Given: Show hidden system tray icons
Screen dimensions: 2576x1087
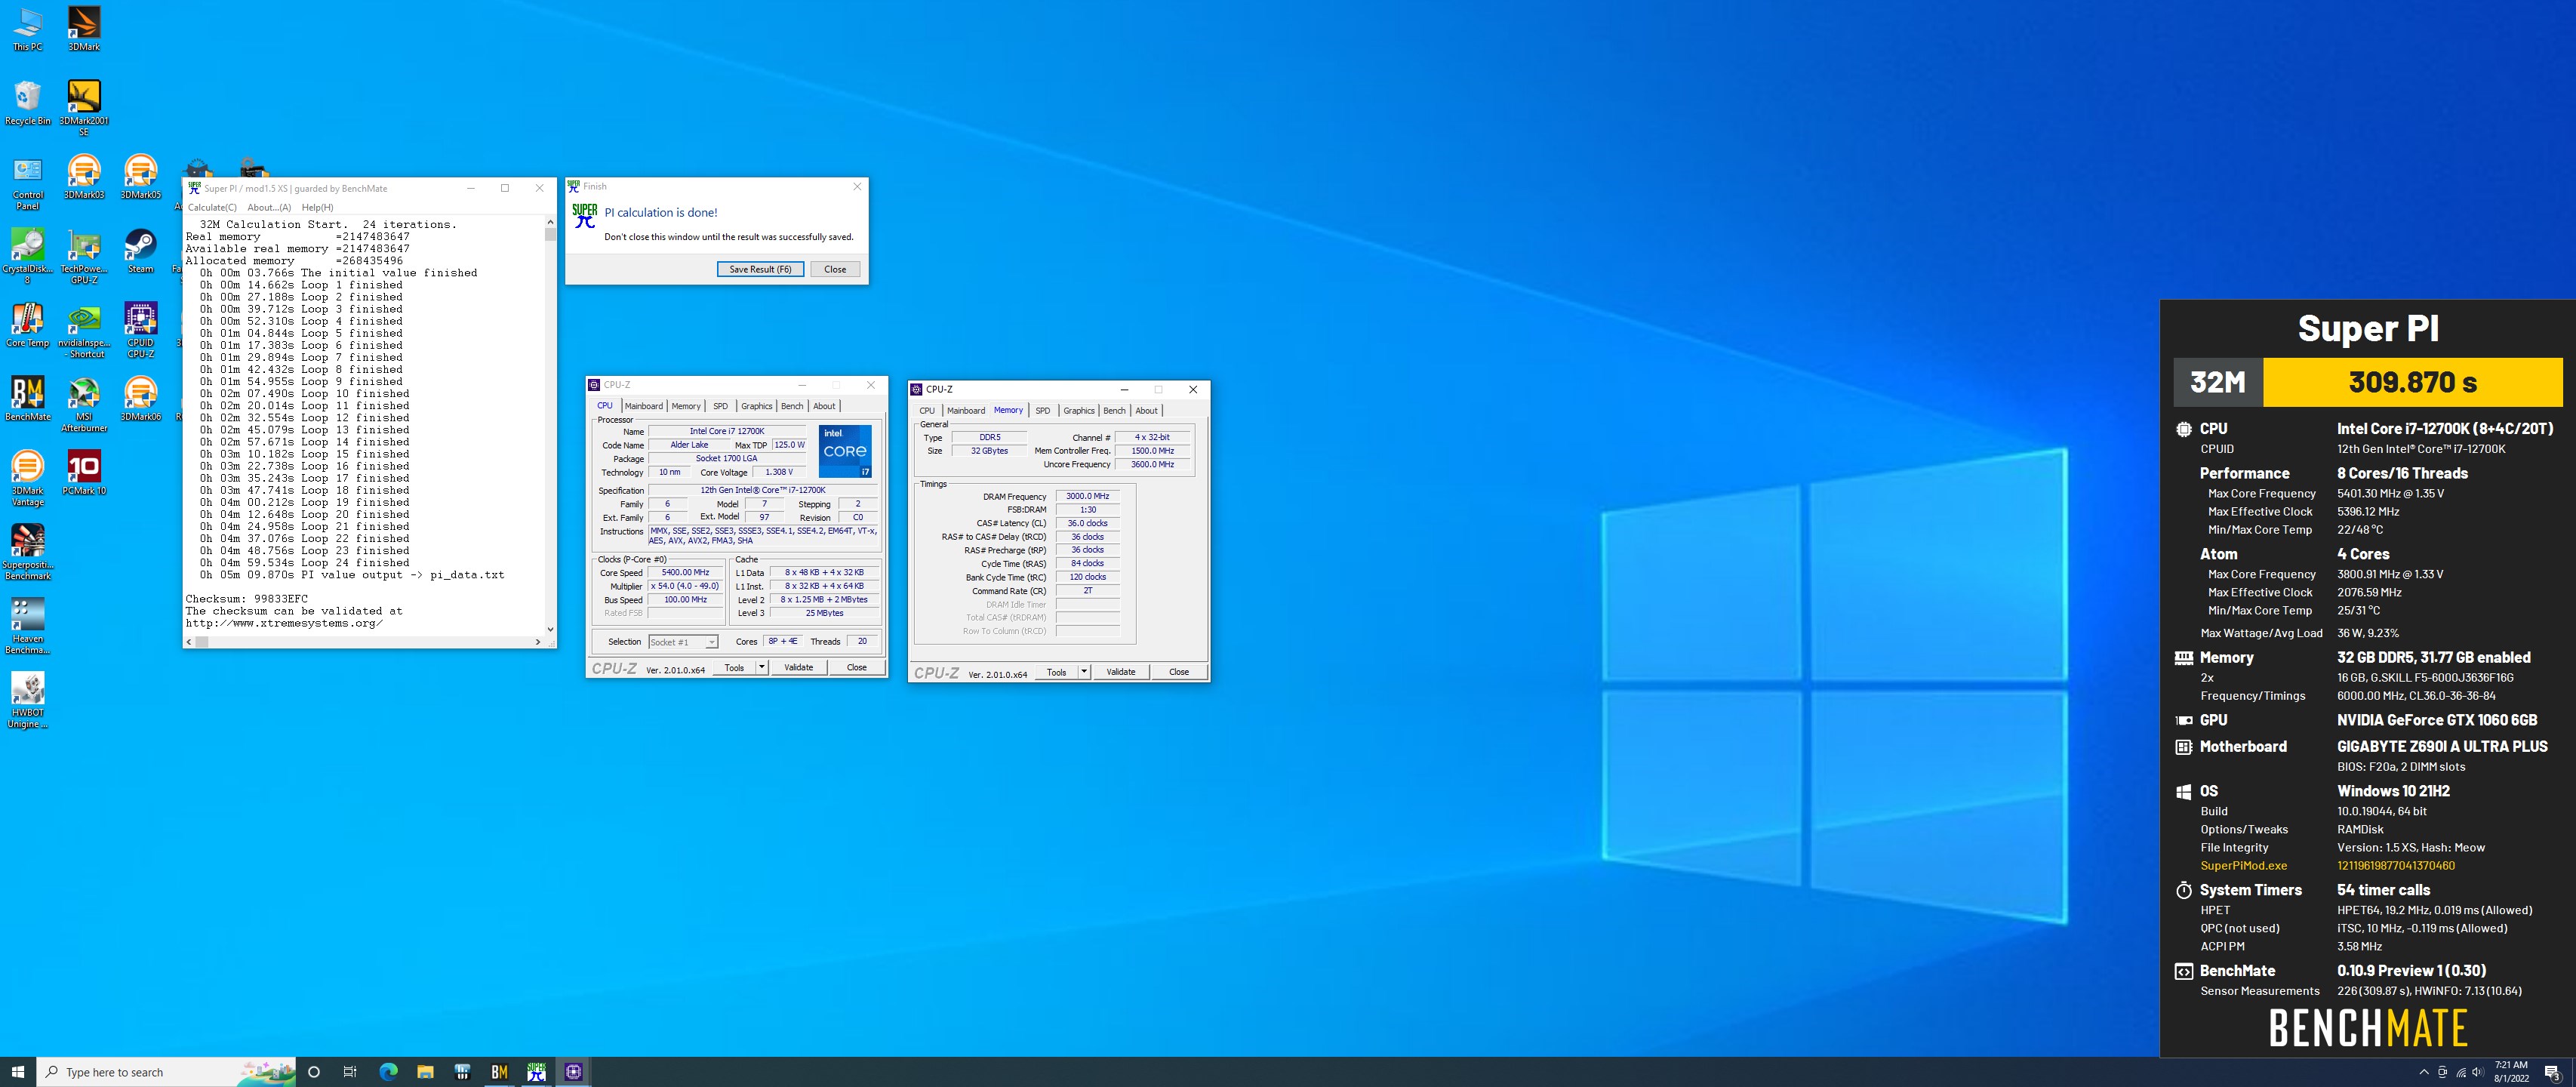Looking at the screenshot, I should pos(2424,1072).
